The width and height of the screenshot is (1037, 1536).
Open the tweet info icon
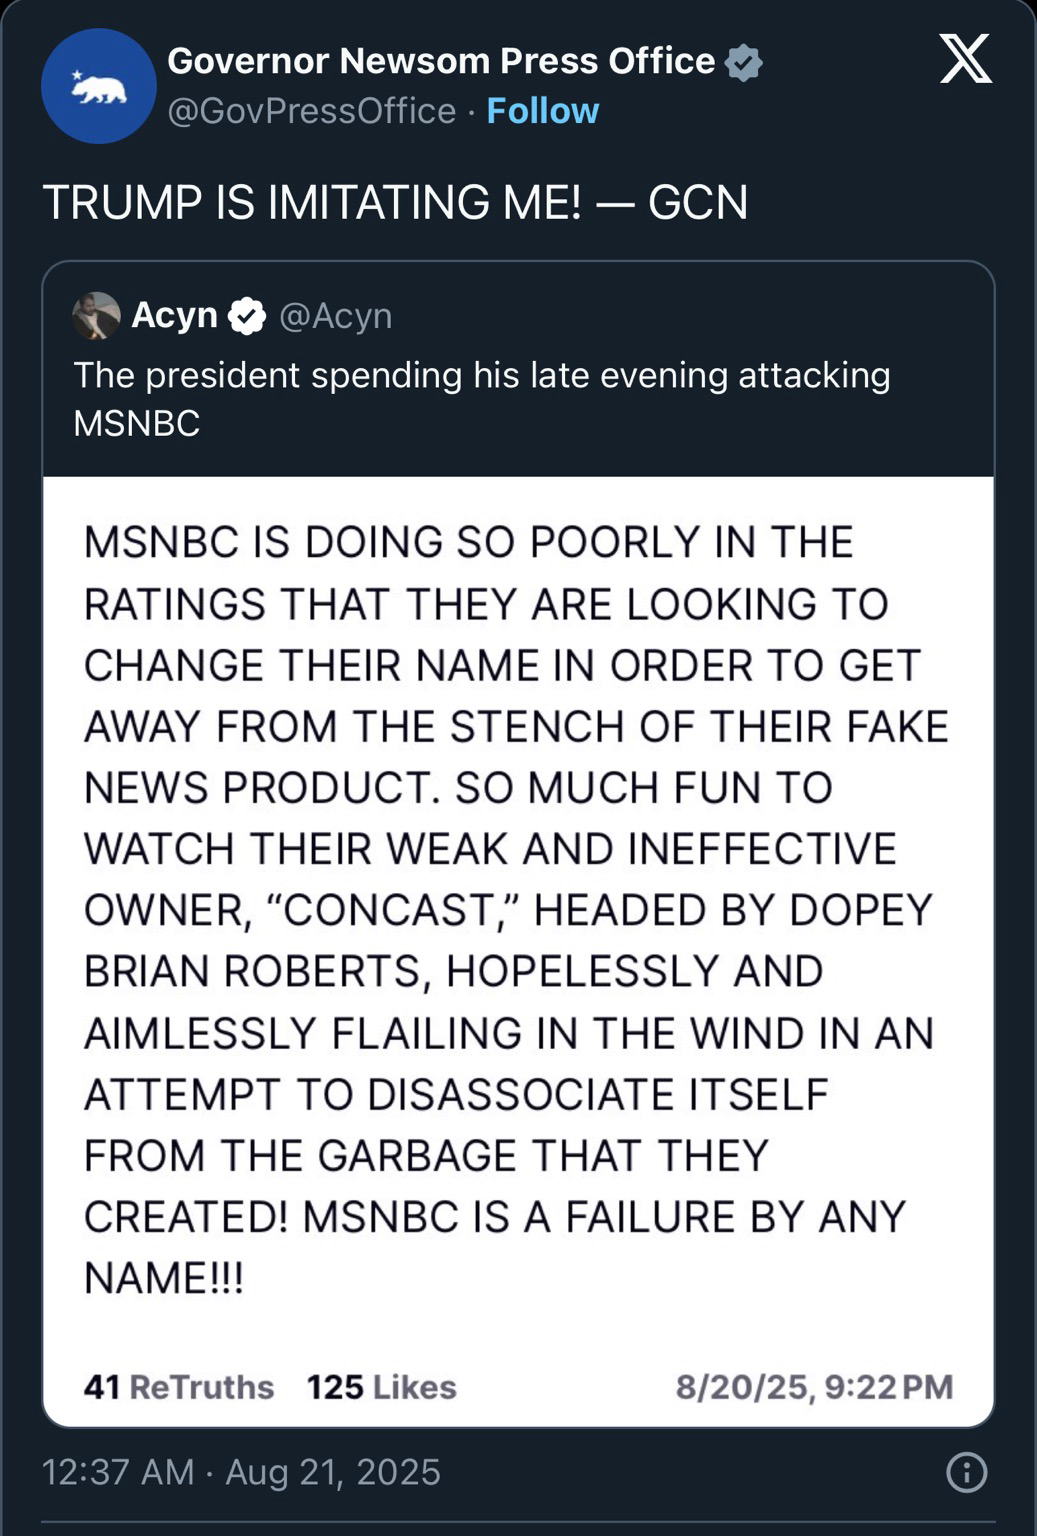click(x=966, y=1472)
